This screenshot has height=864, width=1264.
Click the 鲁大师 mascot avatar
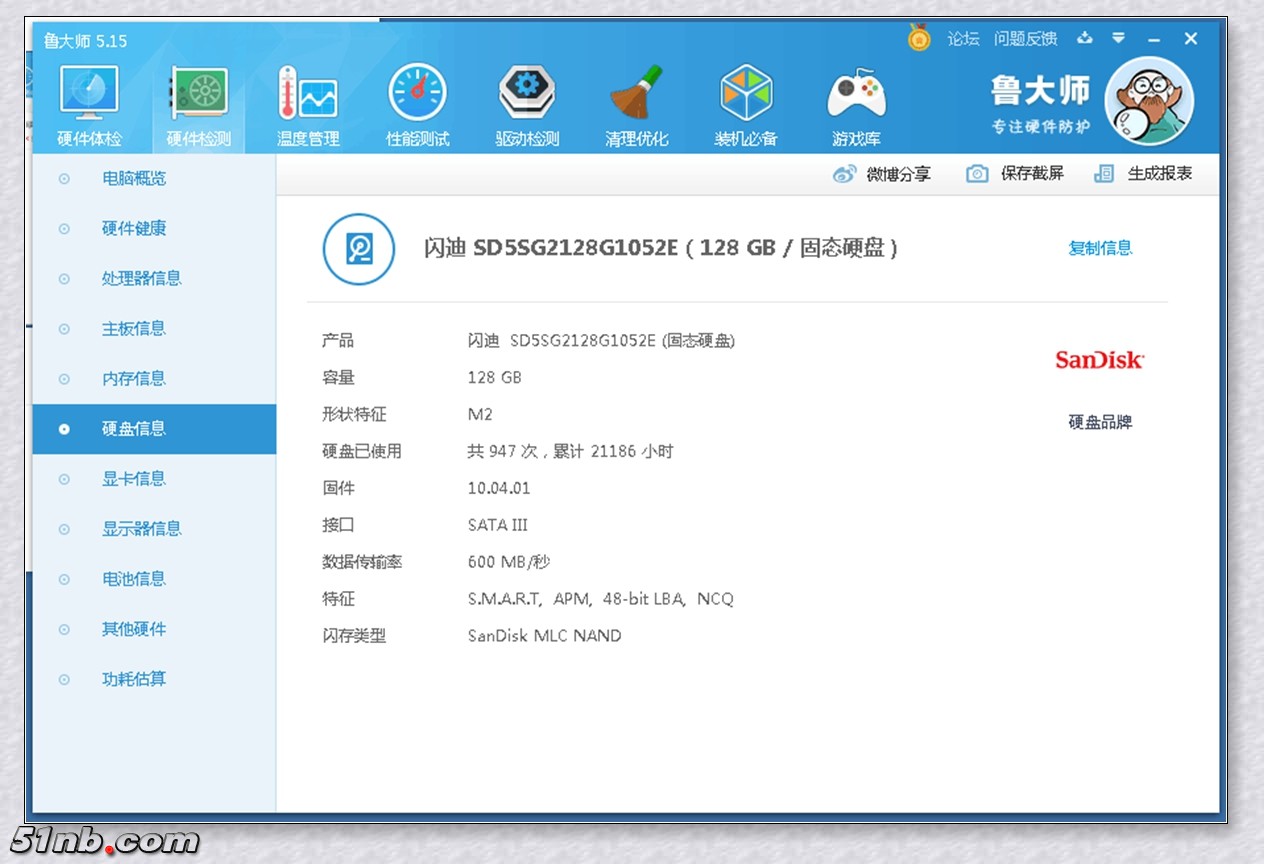pyautogui.click(x=1149, y=101)
